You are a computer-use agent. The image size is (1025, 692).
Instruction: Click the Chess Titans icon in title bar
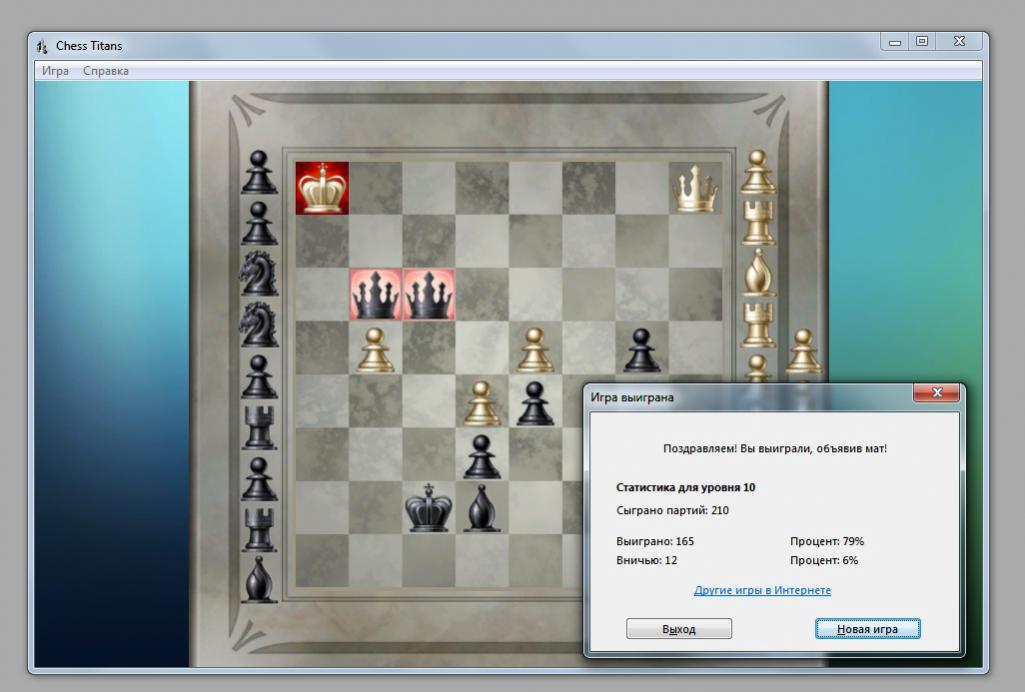click(42, 46)
